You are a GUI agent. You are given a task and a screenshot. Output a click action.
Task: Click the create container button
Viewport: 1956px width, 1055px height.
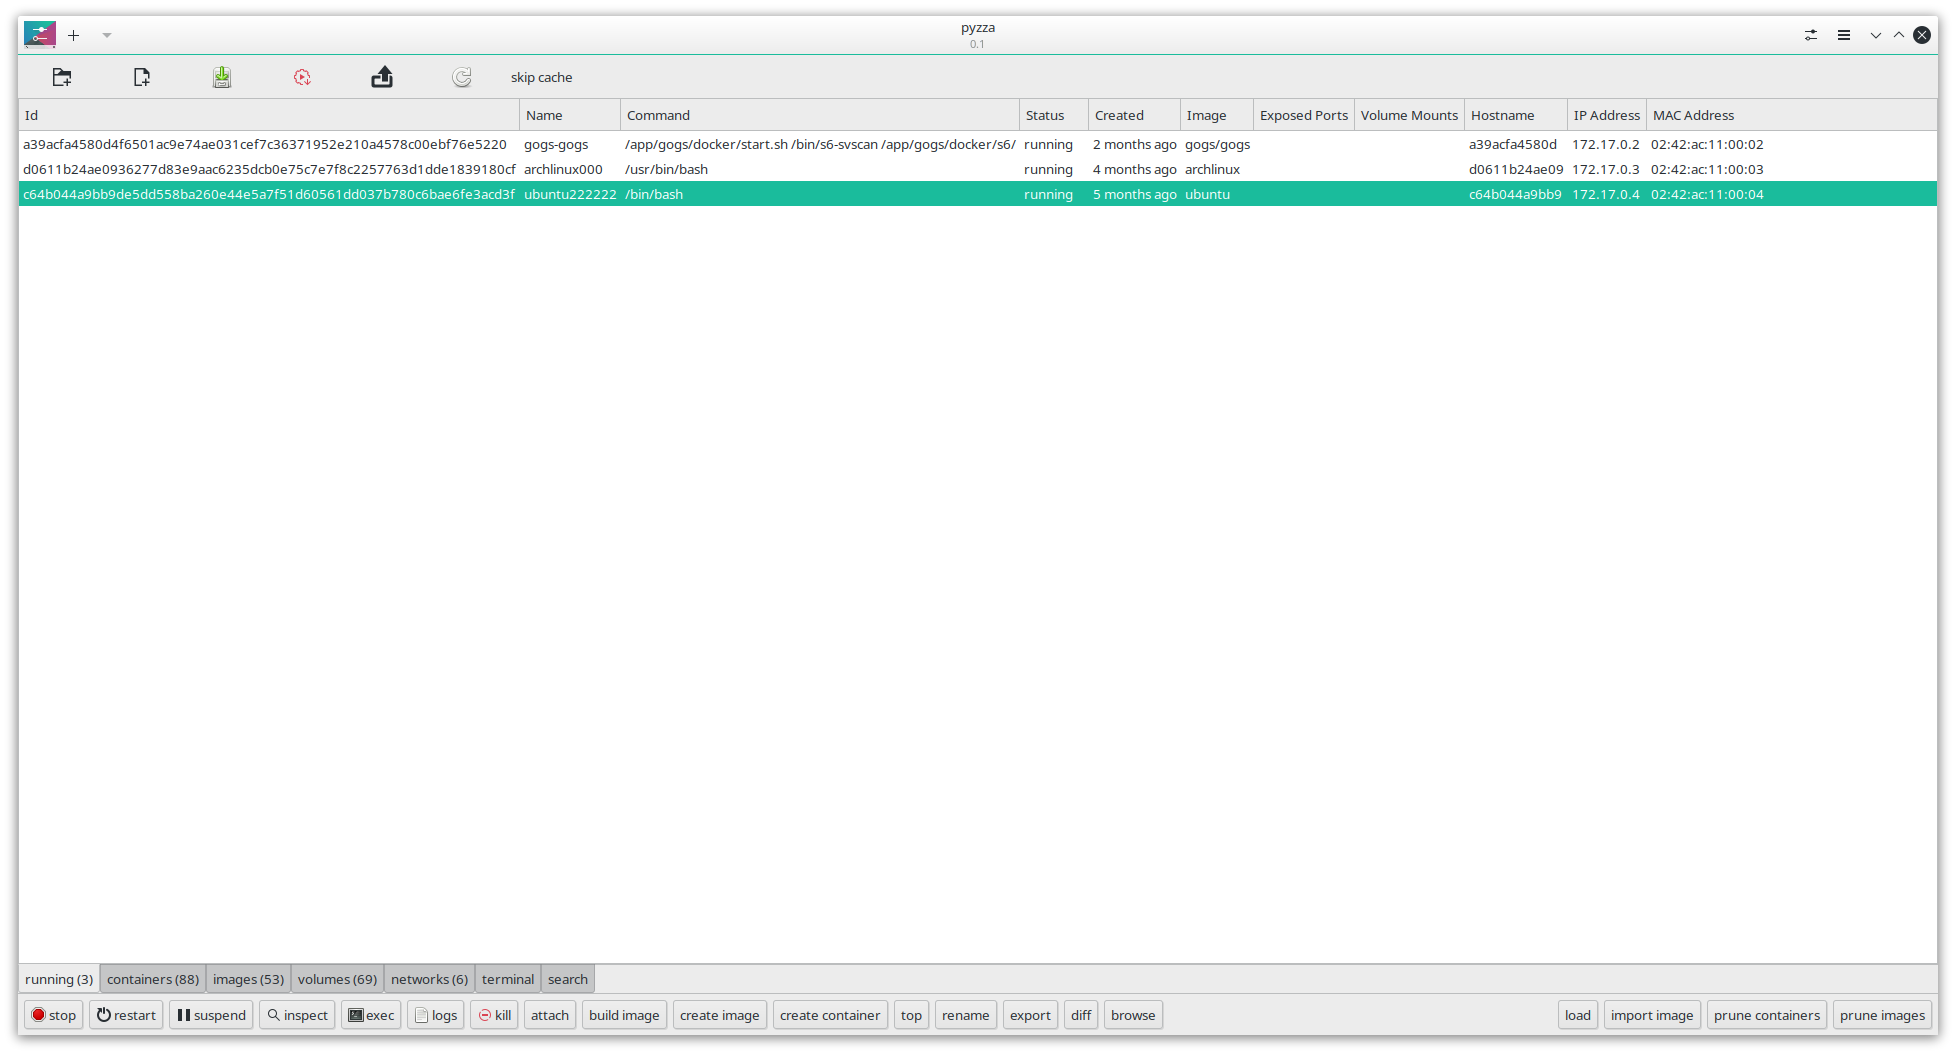830,1015
